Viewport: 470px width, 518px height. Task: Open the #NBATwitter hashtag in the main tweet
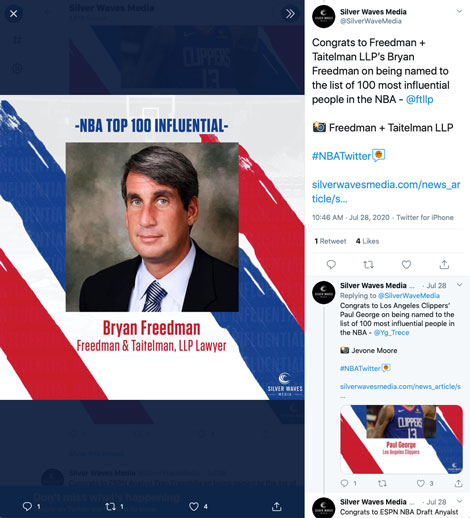[x=341, y=156]
